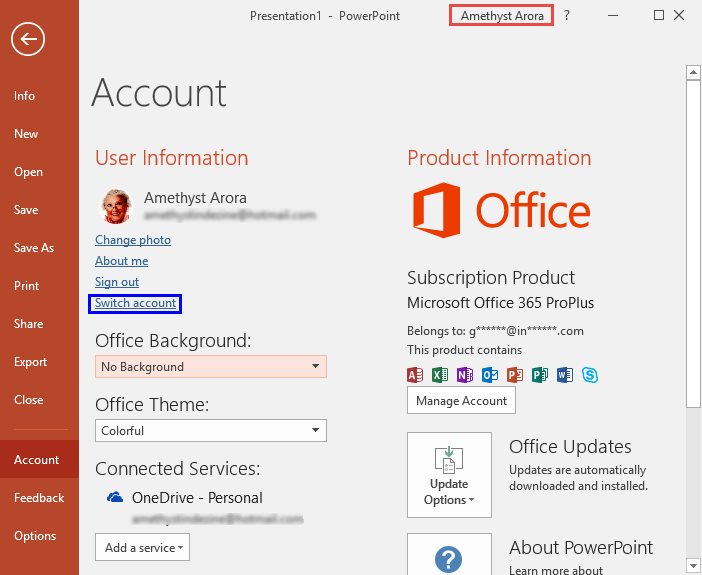702x575 pixels.
Task: Click the OneNote app icon
Action: pos(464,375)
